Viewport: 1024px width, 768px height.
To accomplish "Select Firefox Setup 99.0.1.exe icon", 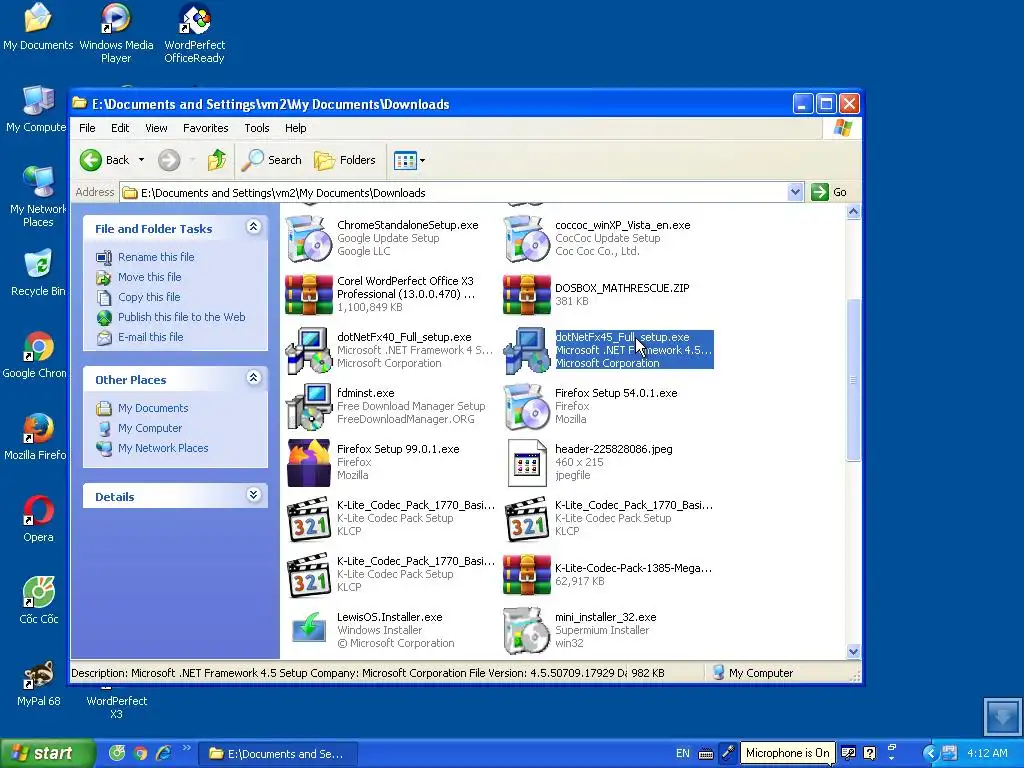I will (x=308, y=463).
